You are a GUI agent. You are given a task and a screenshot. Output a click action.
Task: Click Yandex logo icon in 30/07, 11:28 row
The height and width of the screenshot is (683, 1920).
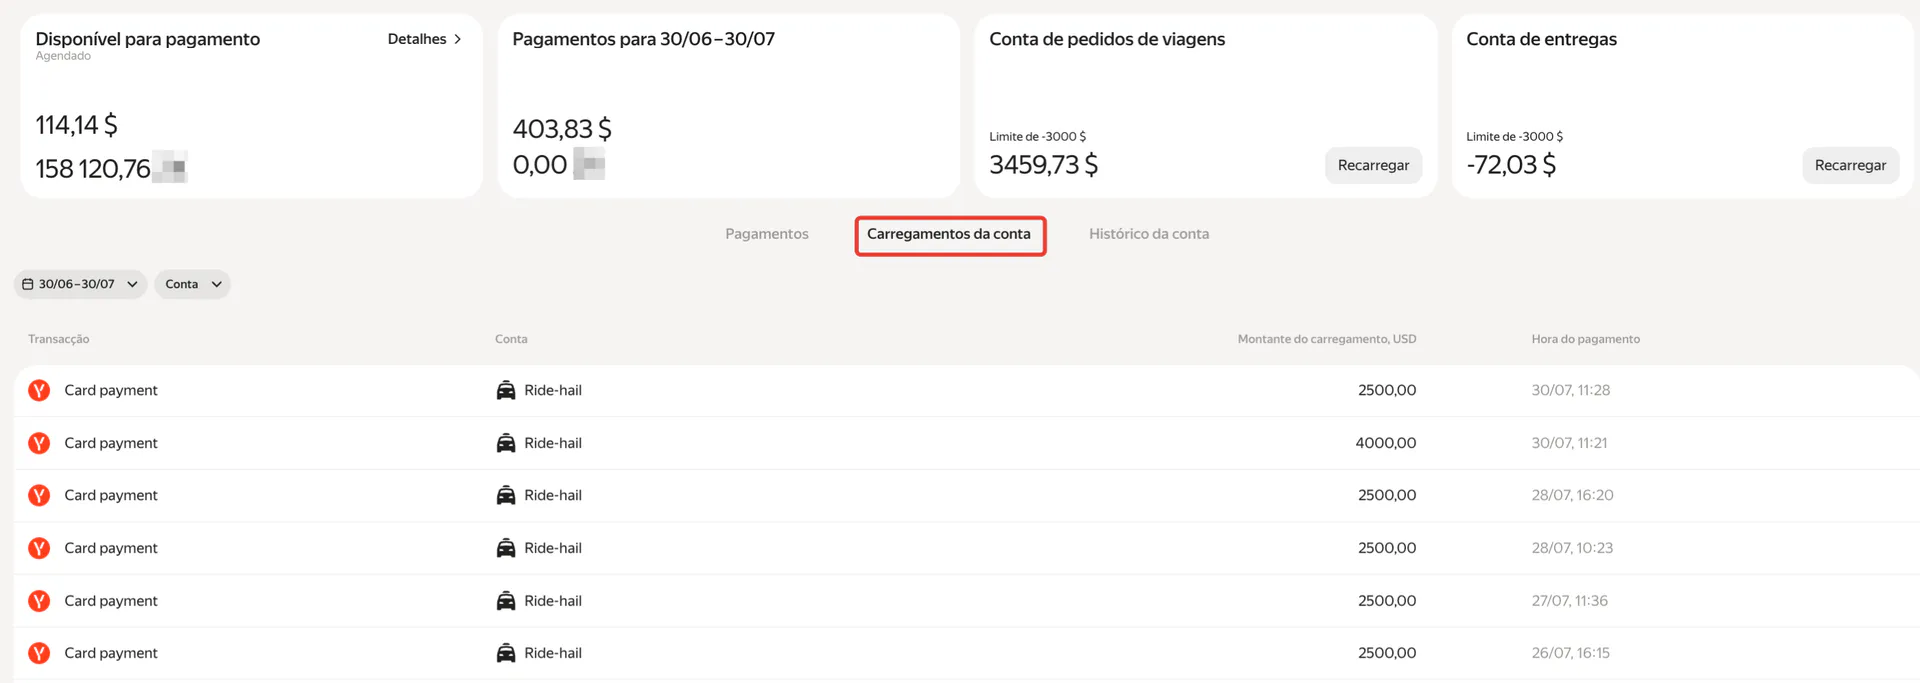39,390
